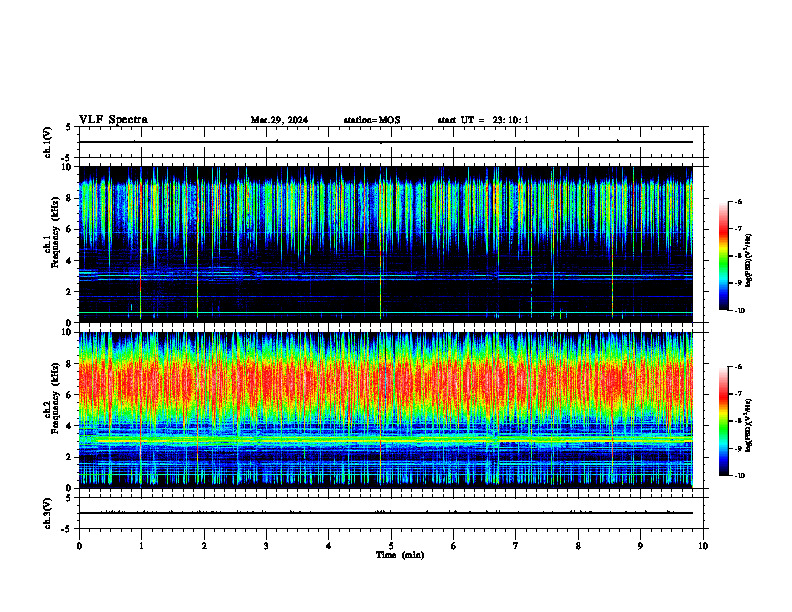Click the time axis tick label "5"

[x=391, y=546]
